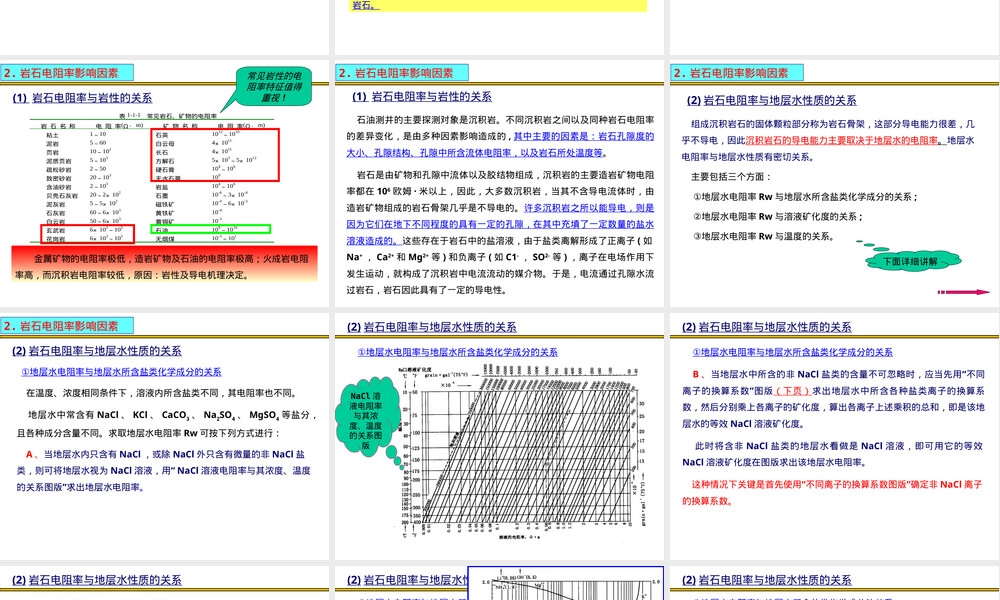Click the line '②地层水电阻率 Rw 与溶液矿化度的关系'
The width and height of the screenshot is (1000, 600).
point(778,217)
